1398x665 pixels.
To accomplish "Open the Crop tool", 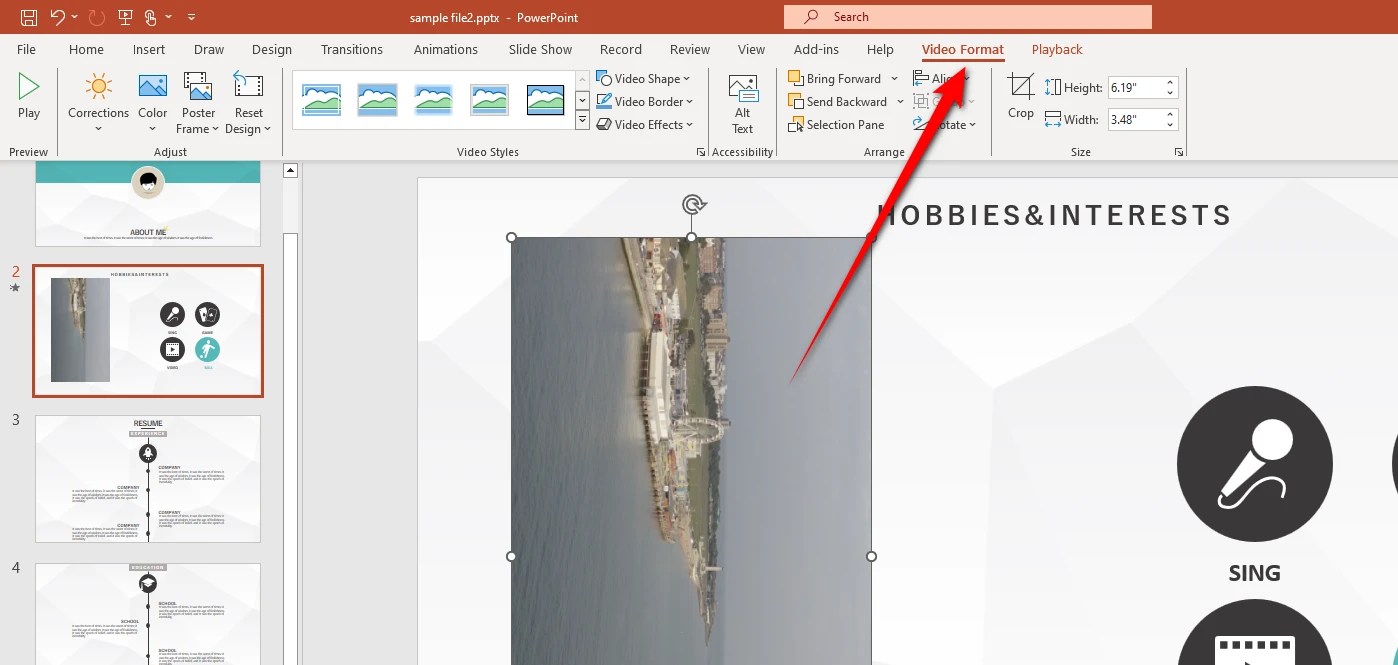I will [1020, 97].
